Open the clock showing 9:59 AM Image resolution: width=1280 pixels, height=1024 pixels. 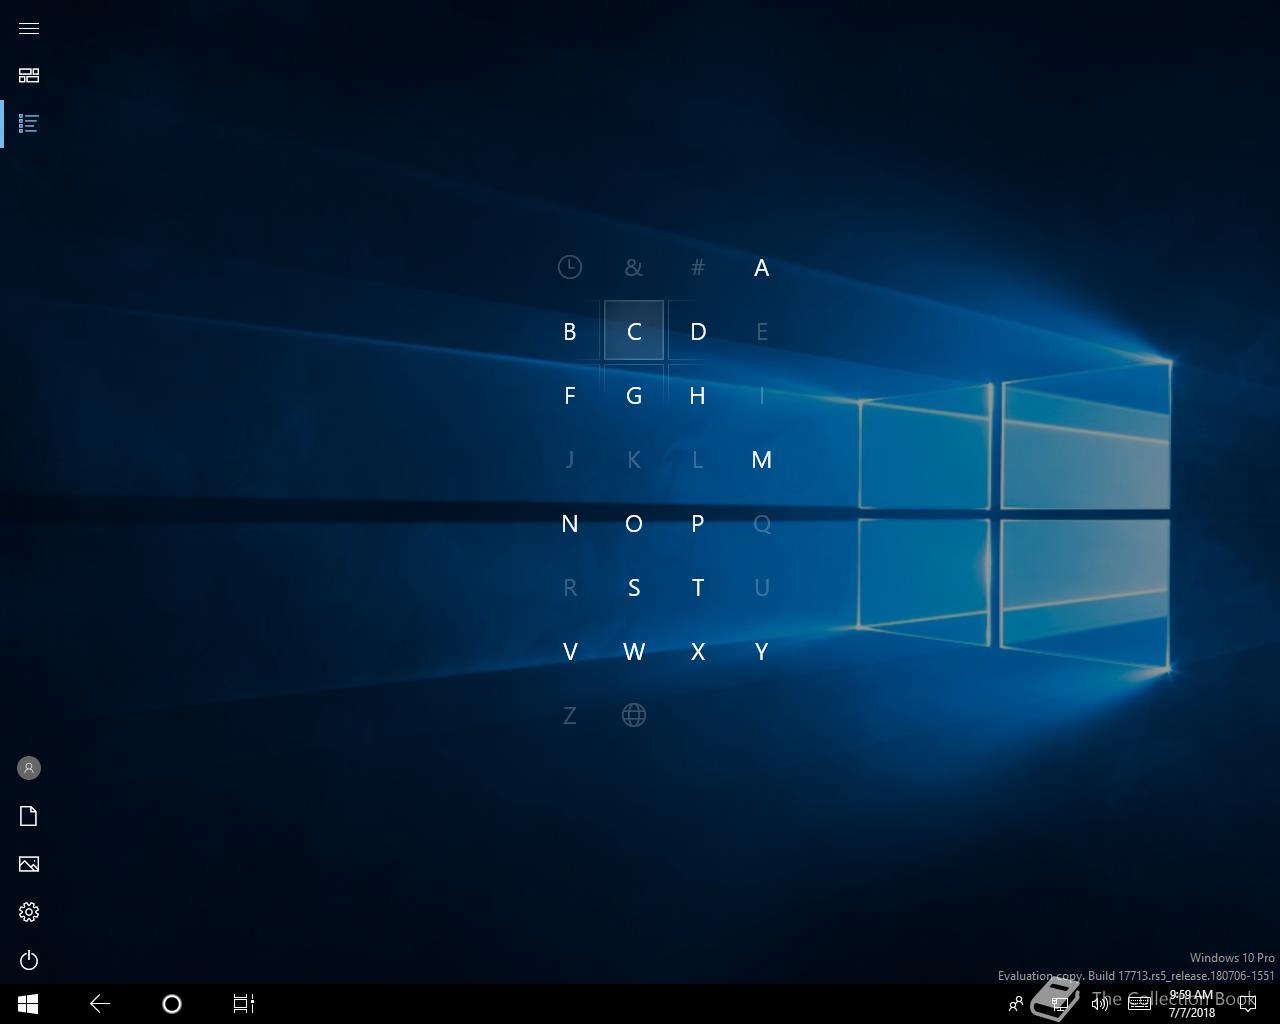(x=1191, y=1004)
